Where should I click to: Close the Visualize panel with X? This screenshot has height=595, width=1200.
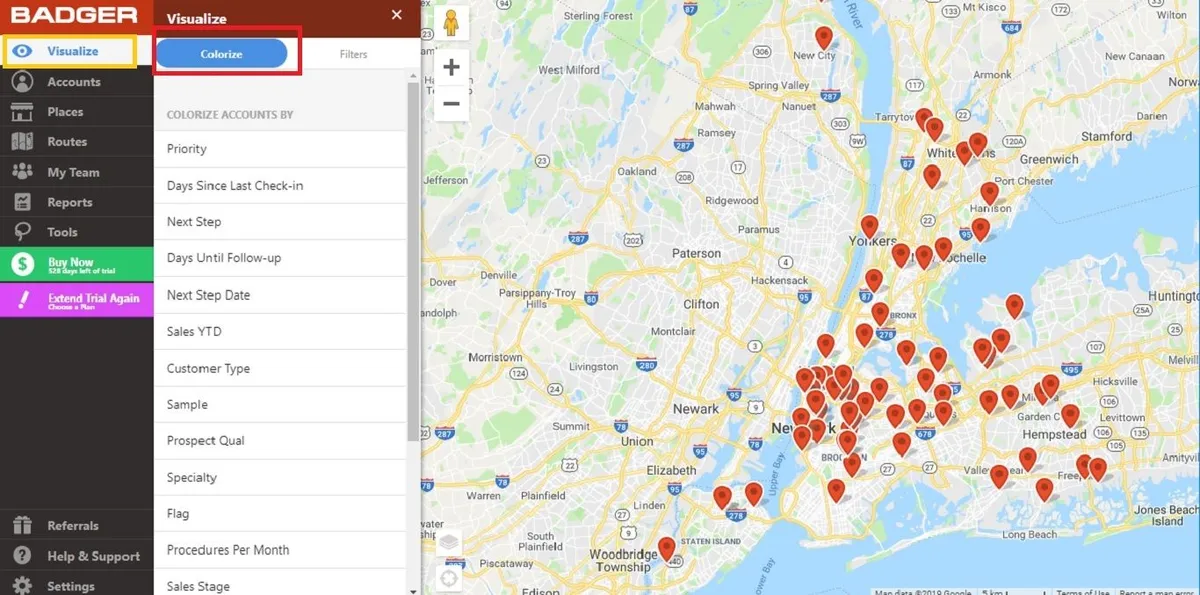(397, 15)
